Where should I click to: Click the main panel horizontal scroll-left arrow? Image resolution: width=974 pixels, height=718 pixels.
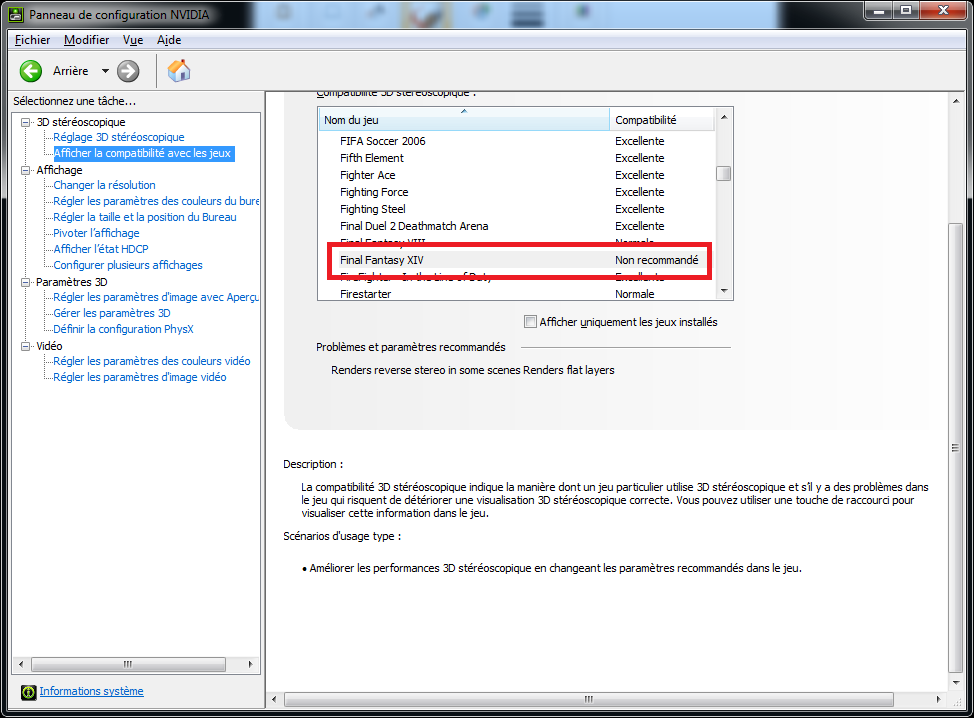click(x=274, y=699)
